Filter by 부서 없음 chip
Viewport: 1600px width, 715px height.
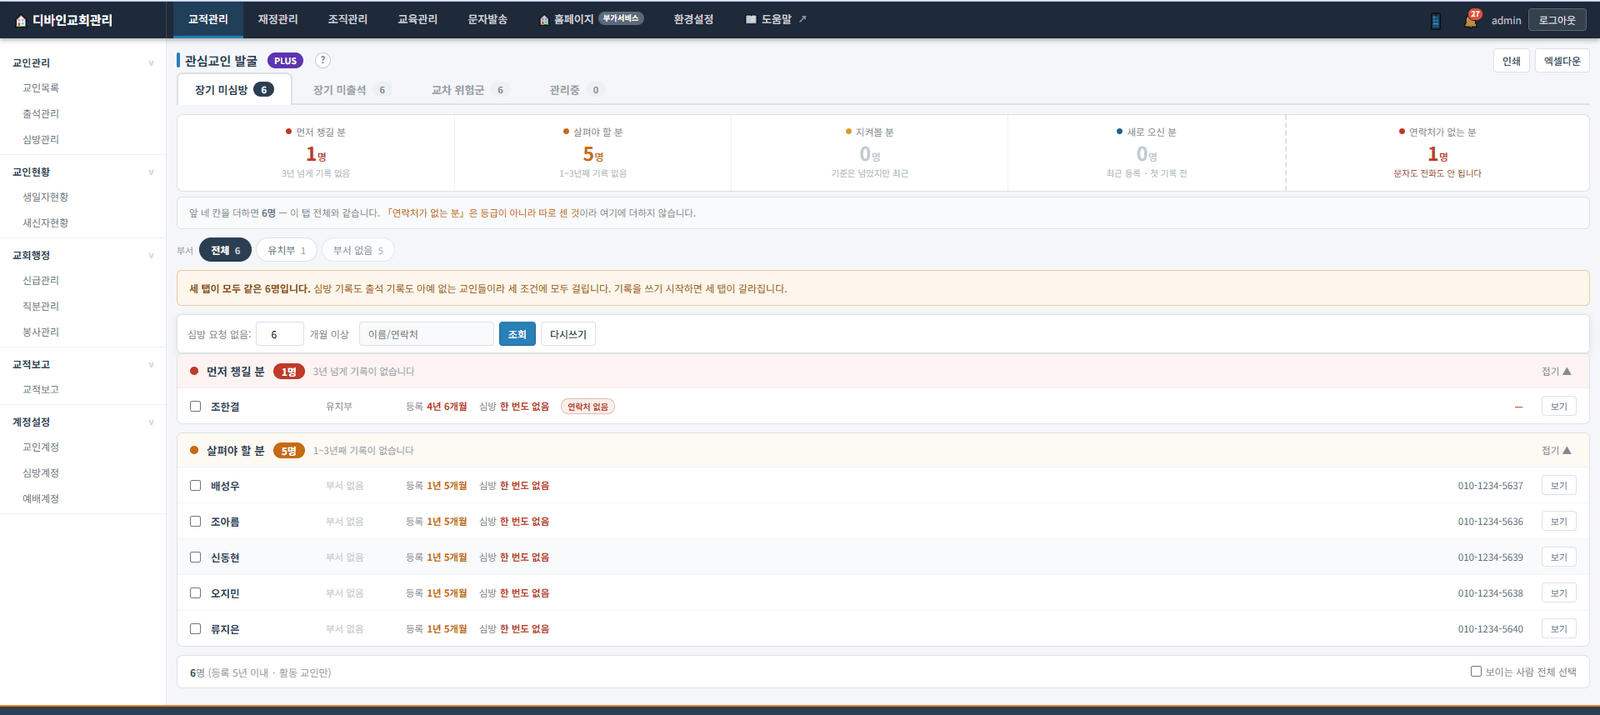point(358,250)
